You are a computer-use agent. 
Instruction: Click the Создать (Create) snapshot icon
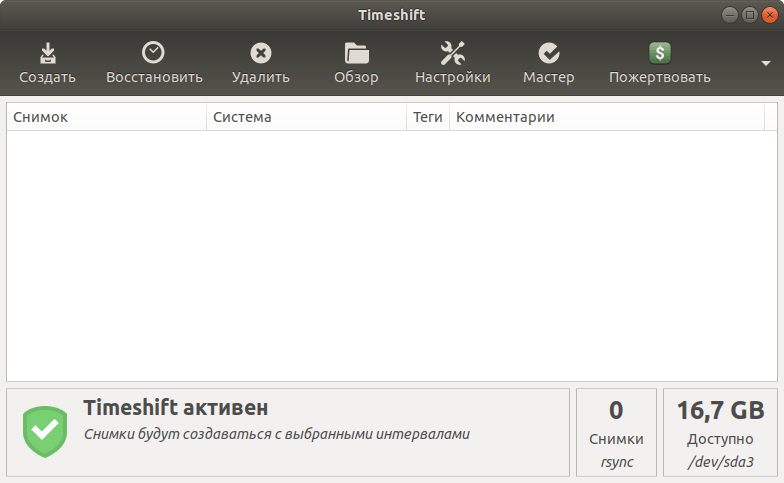(x=48, y=53)
